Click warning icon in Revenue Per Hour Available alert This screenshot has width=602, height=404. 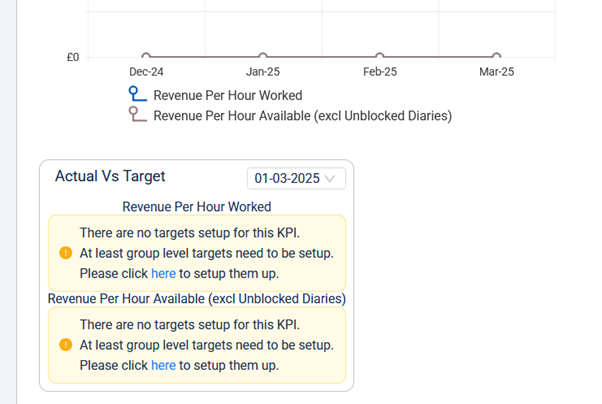66,345
